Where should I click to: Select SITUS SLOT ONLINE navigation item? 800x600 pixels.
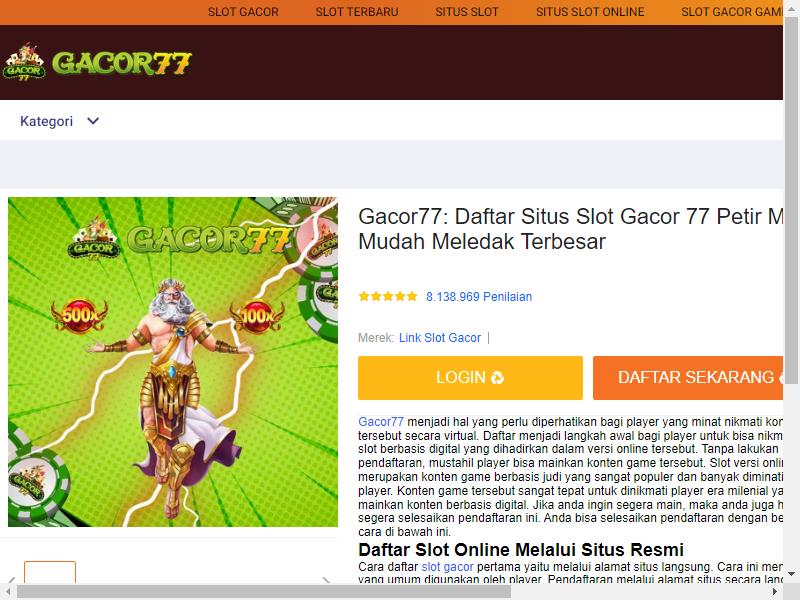(590, 12)
